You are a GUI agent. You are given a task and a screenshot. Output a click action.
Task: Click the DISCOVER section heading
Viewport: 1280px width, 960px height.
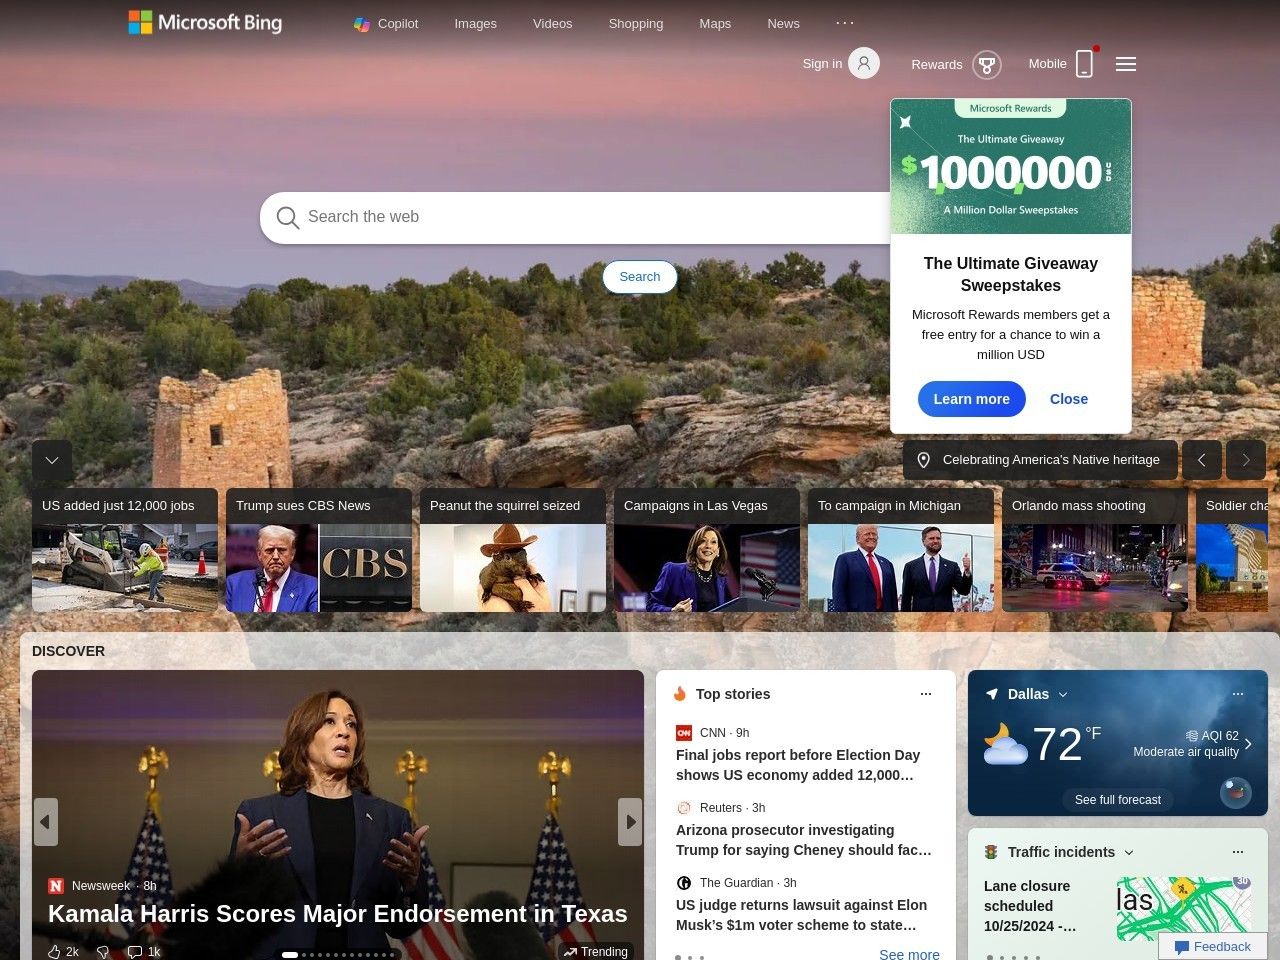[68, 651]
